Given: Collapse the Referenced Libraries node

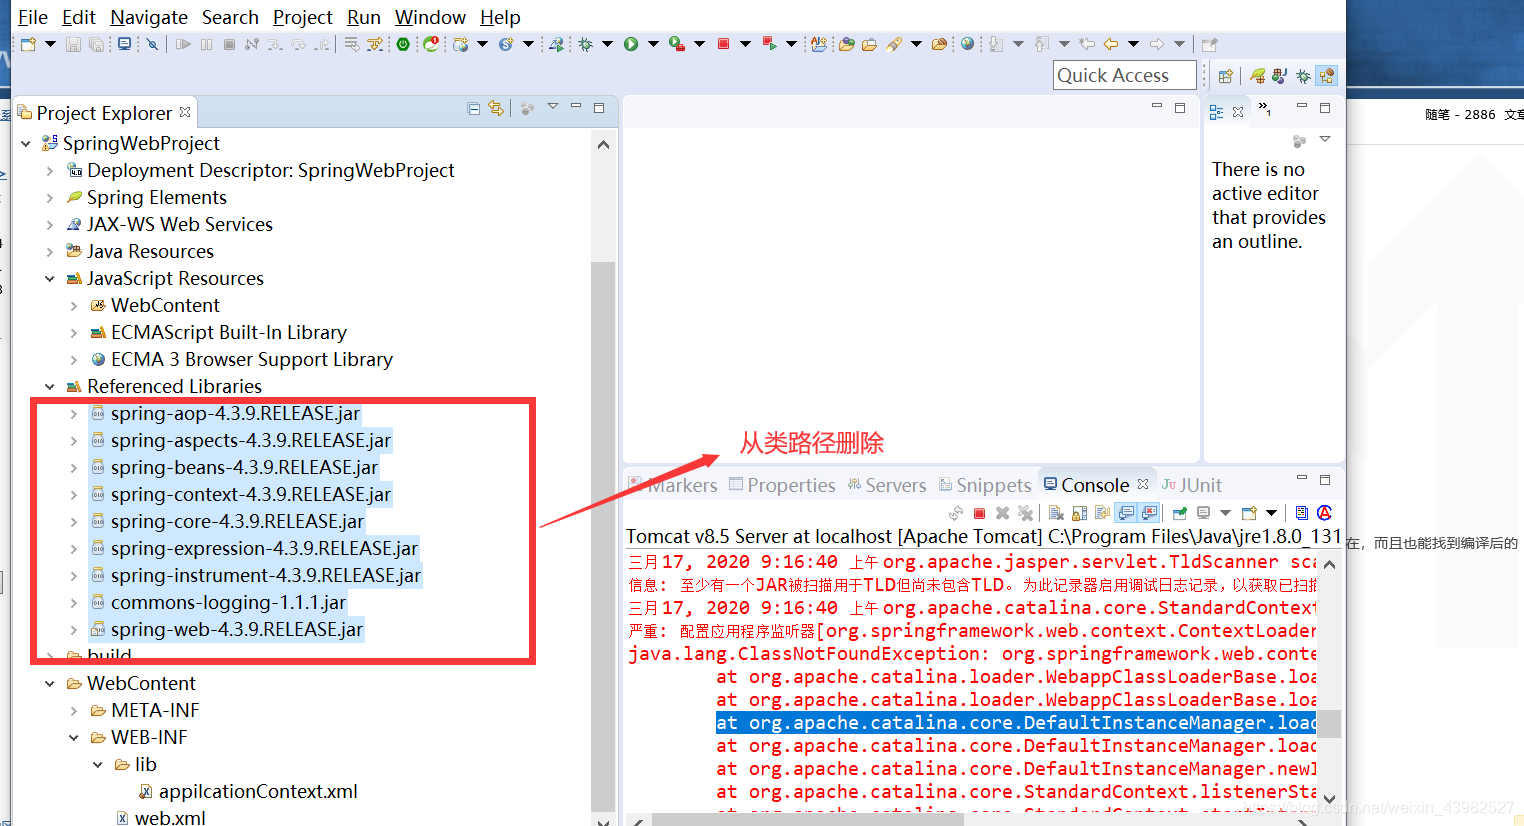Looking at the screenshot, I should click(x=50, y=387).
